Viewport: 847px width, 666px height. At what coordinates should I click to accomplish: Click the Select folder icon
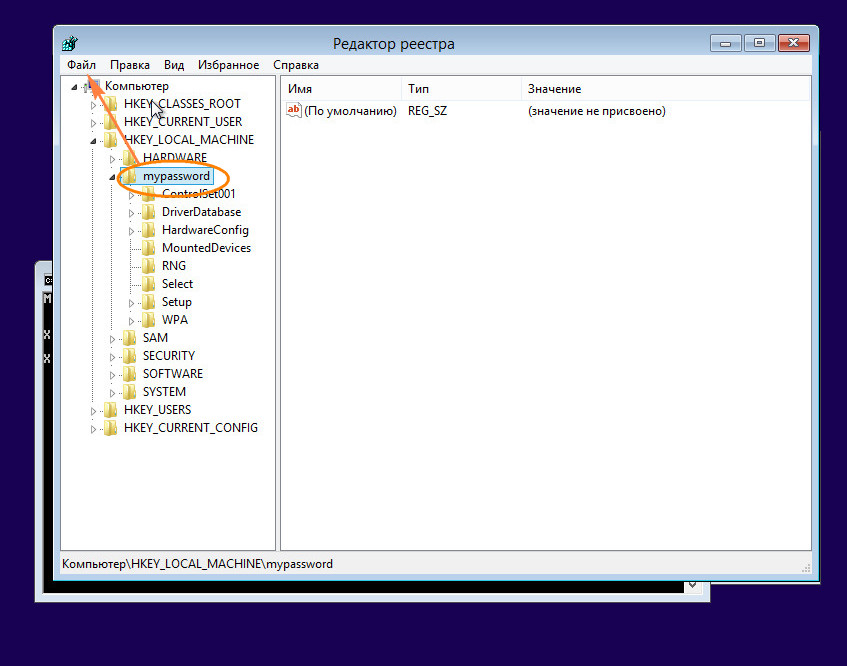click(149, 284)
